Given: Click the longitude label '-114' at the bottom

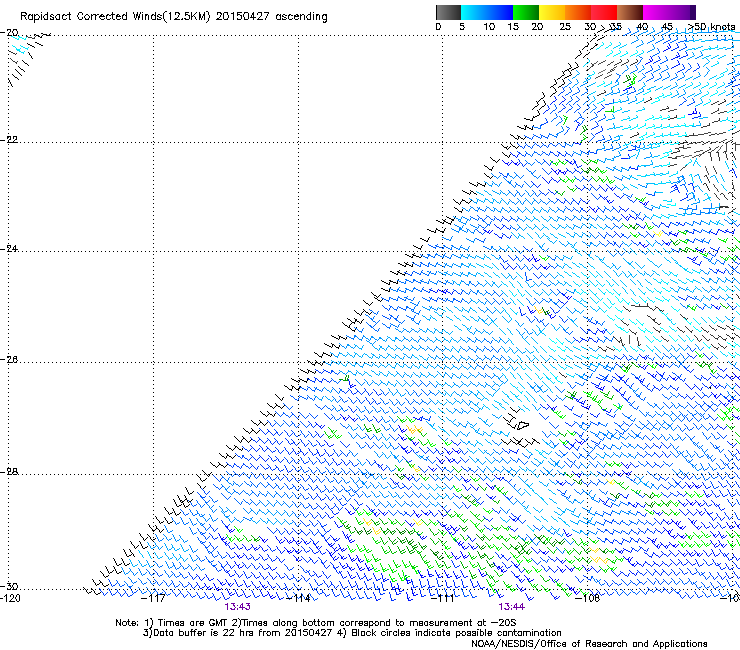Looking at the screenshot, I should pos(299,598).
